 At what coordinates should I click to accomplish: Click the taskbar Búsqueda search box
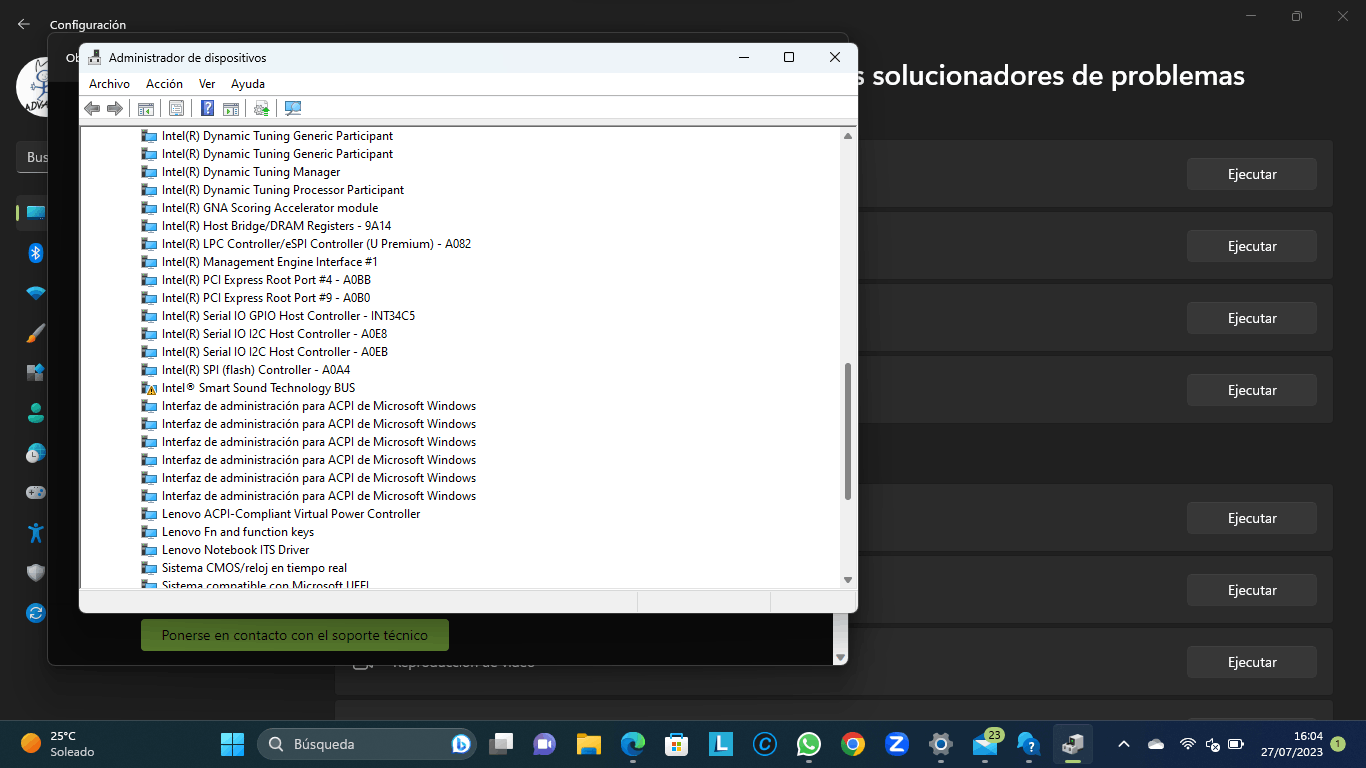point(368,744)
